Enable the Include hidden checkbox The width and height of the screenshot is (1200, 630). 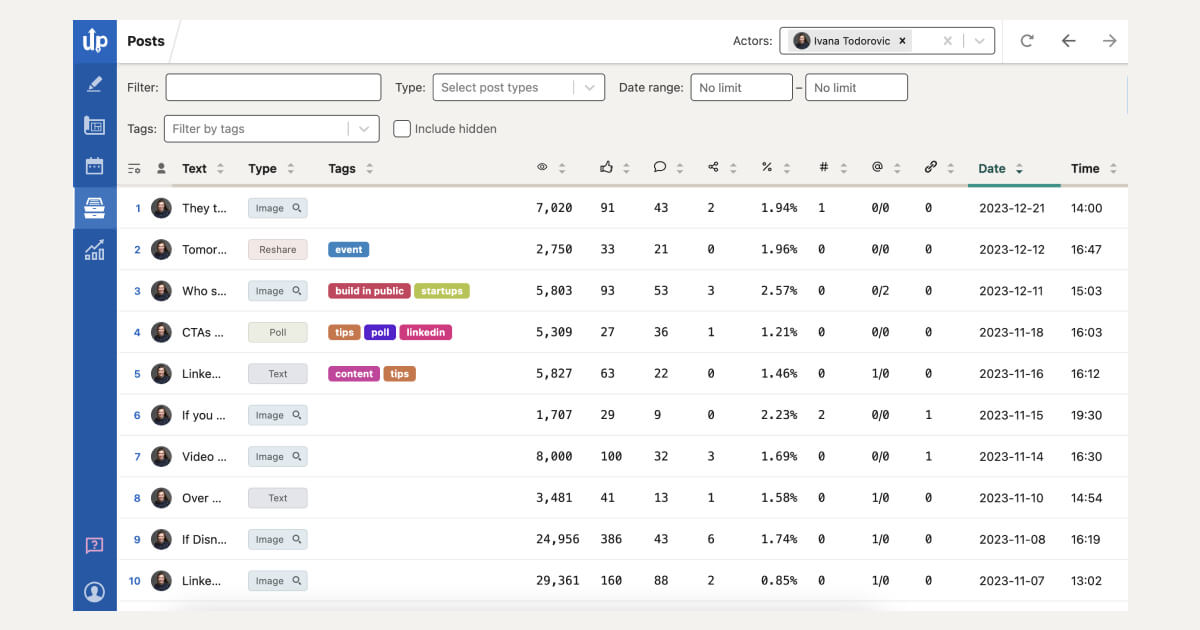click(x=401, y=128)
